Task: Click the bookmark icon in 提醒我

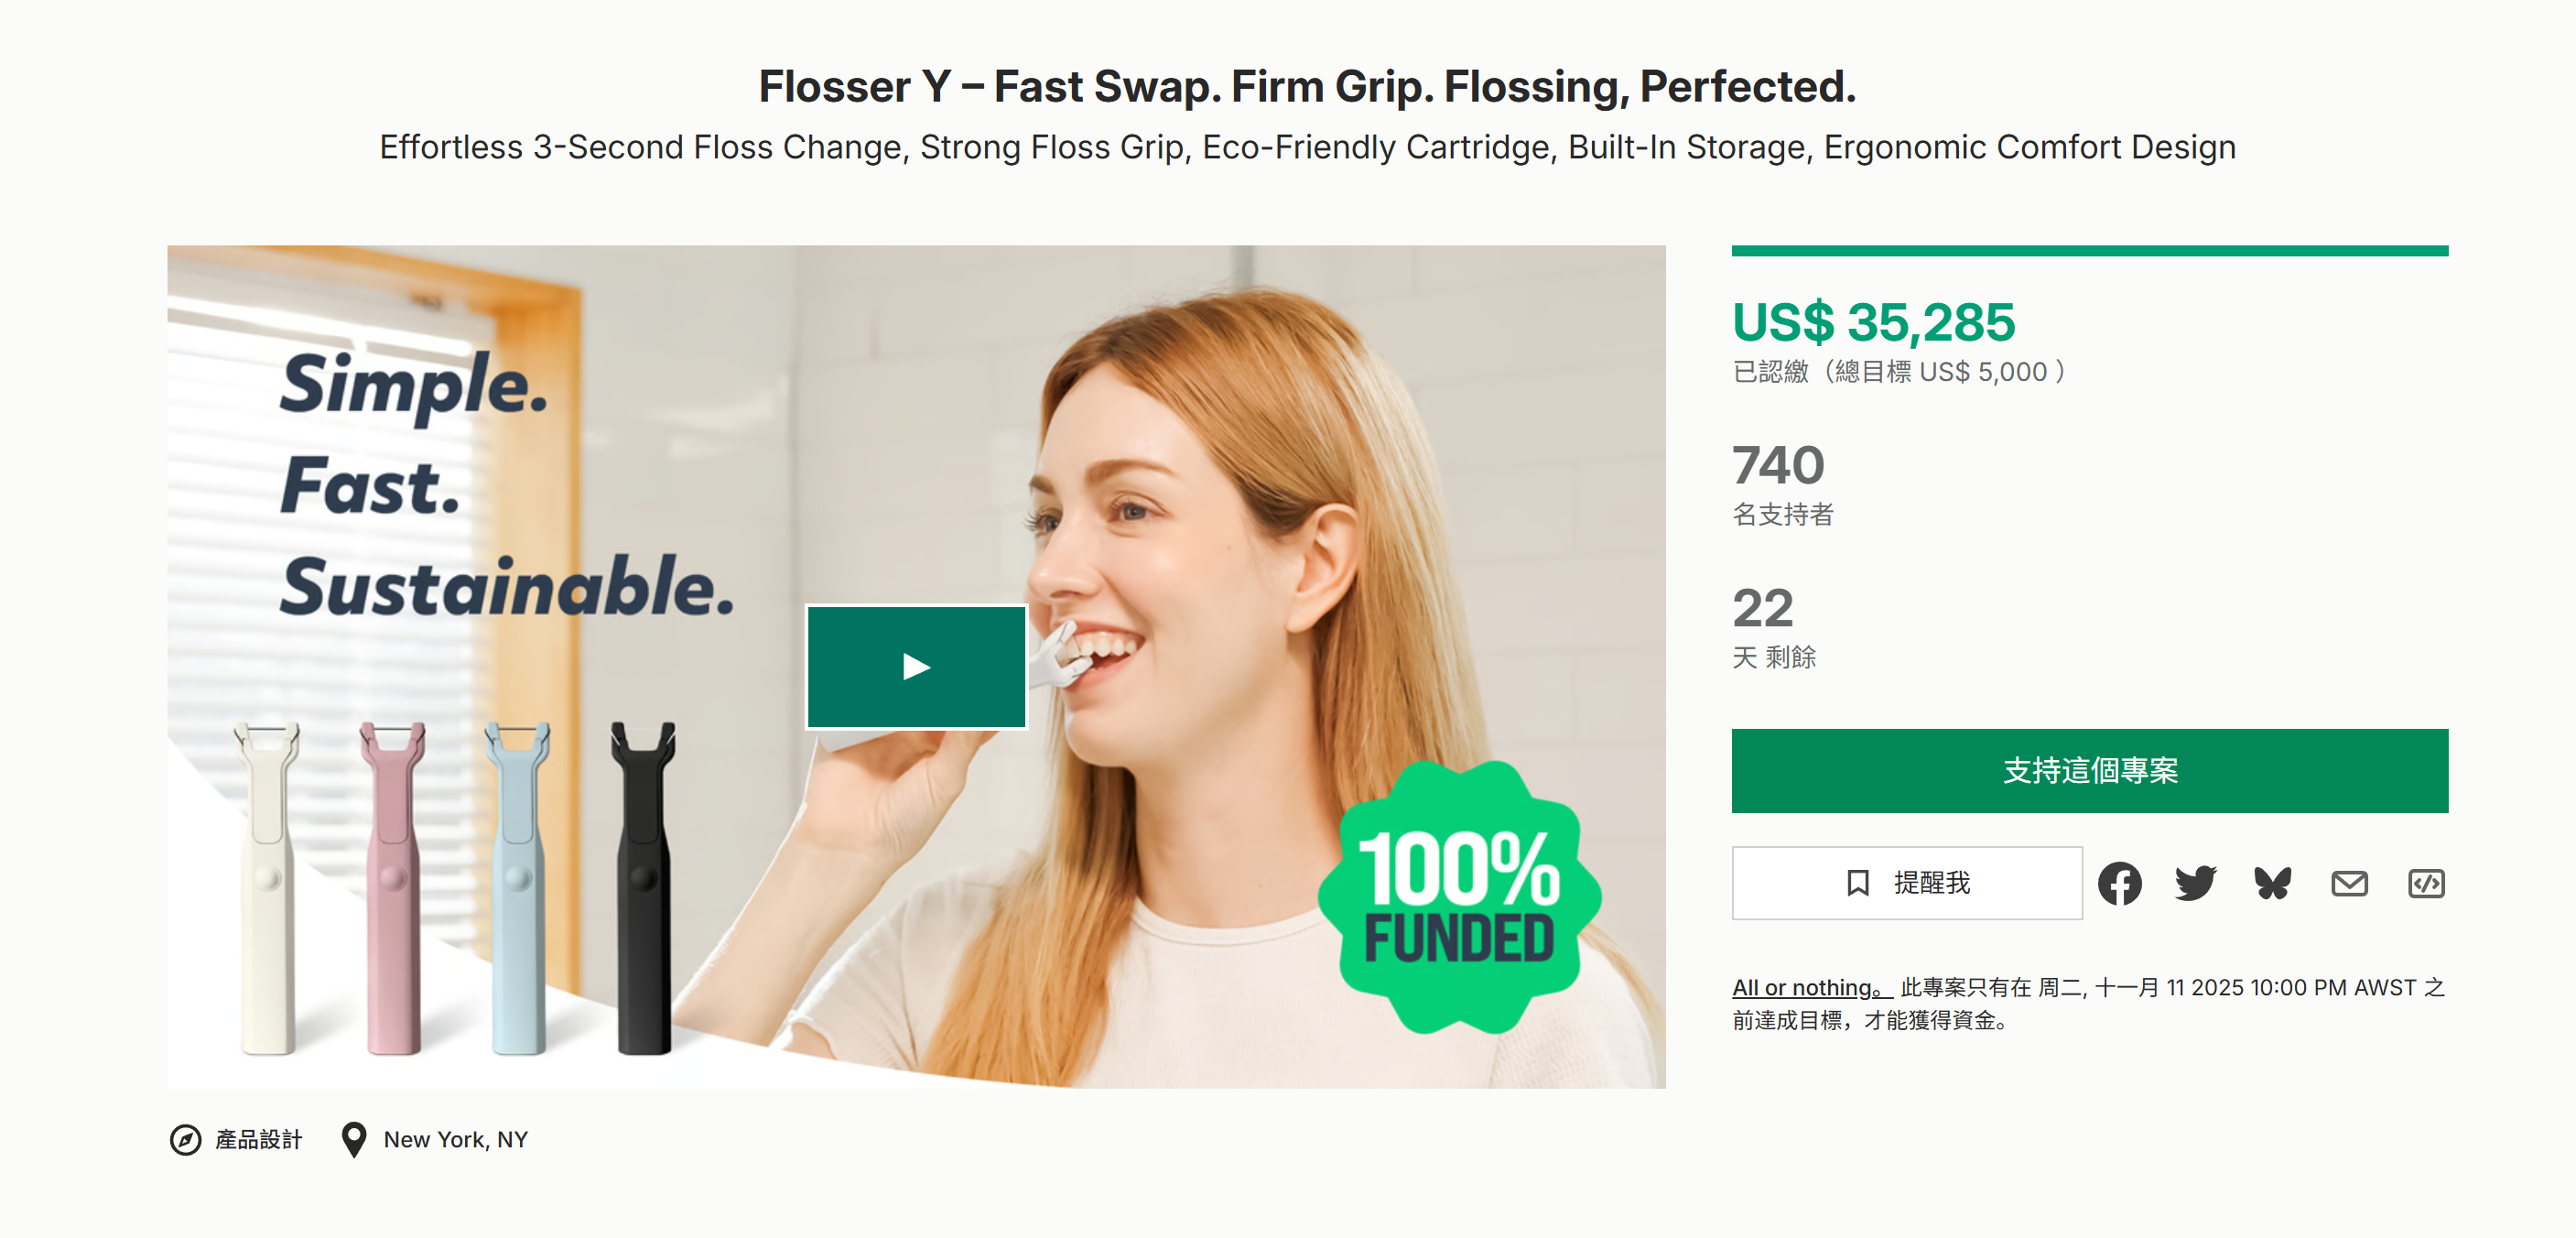Action: [x=1858, y=883]
